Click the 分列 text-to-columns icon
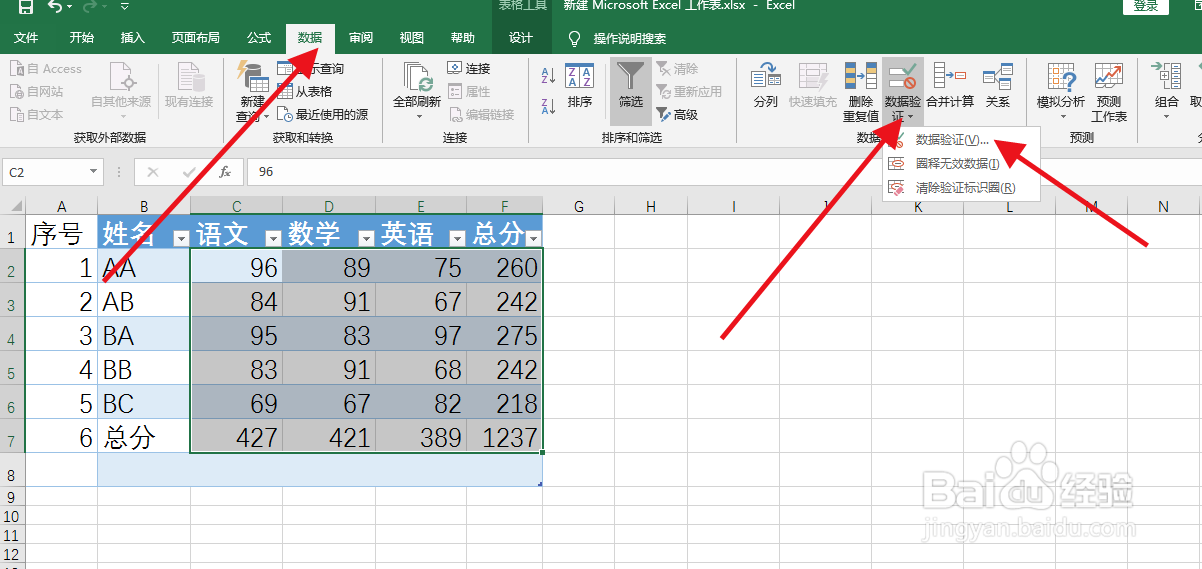The width and height of the screenshot is (1202, 569). pos(765,77)
